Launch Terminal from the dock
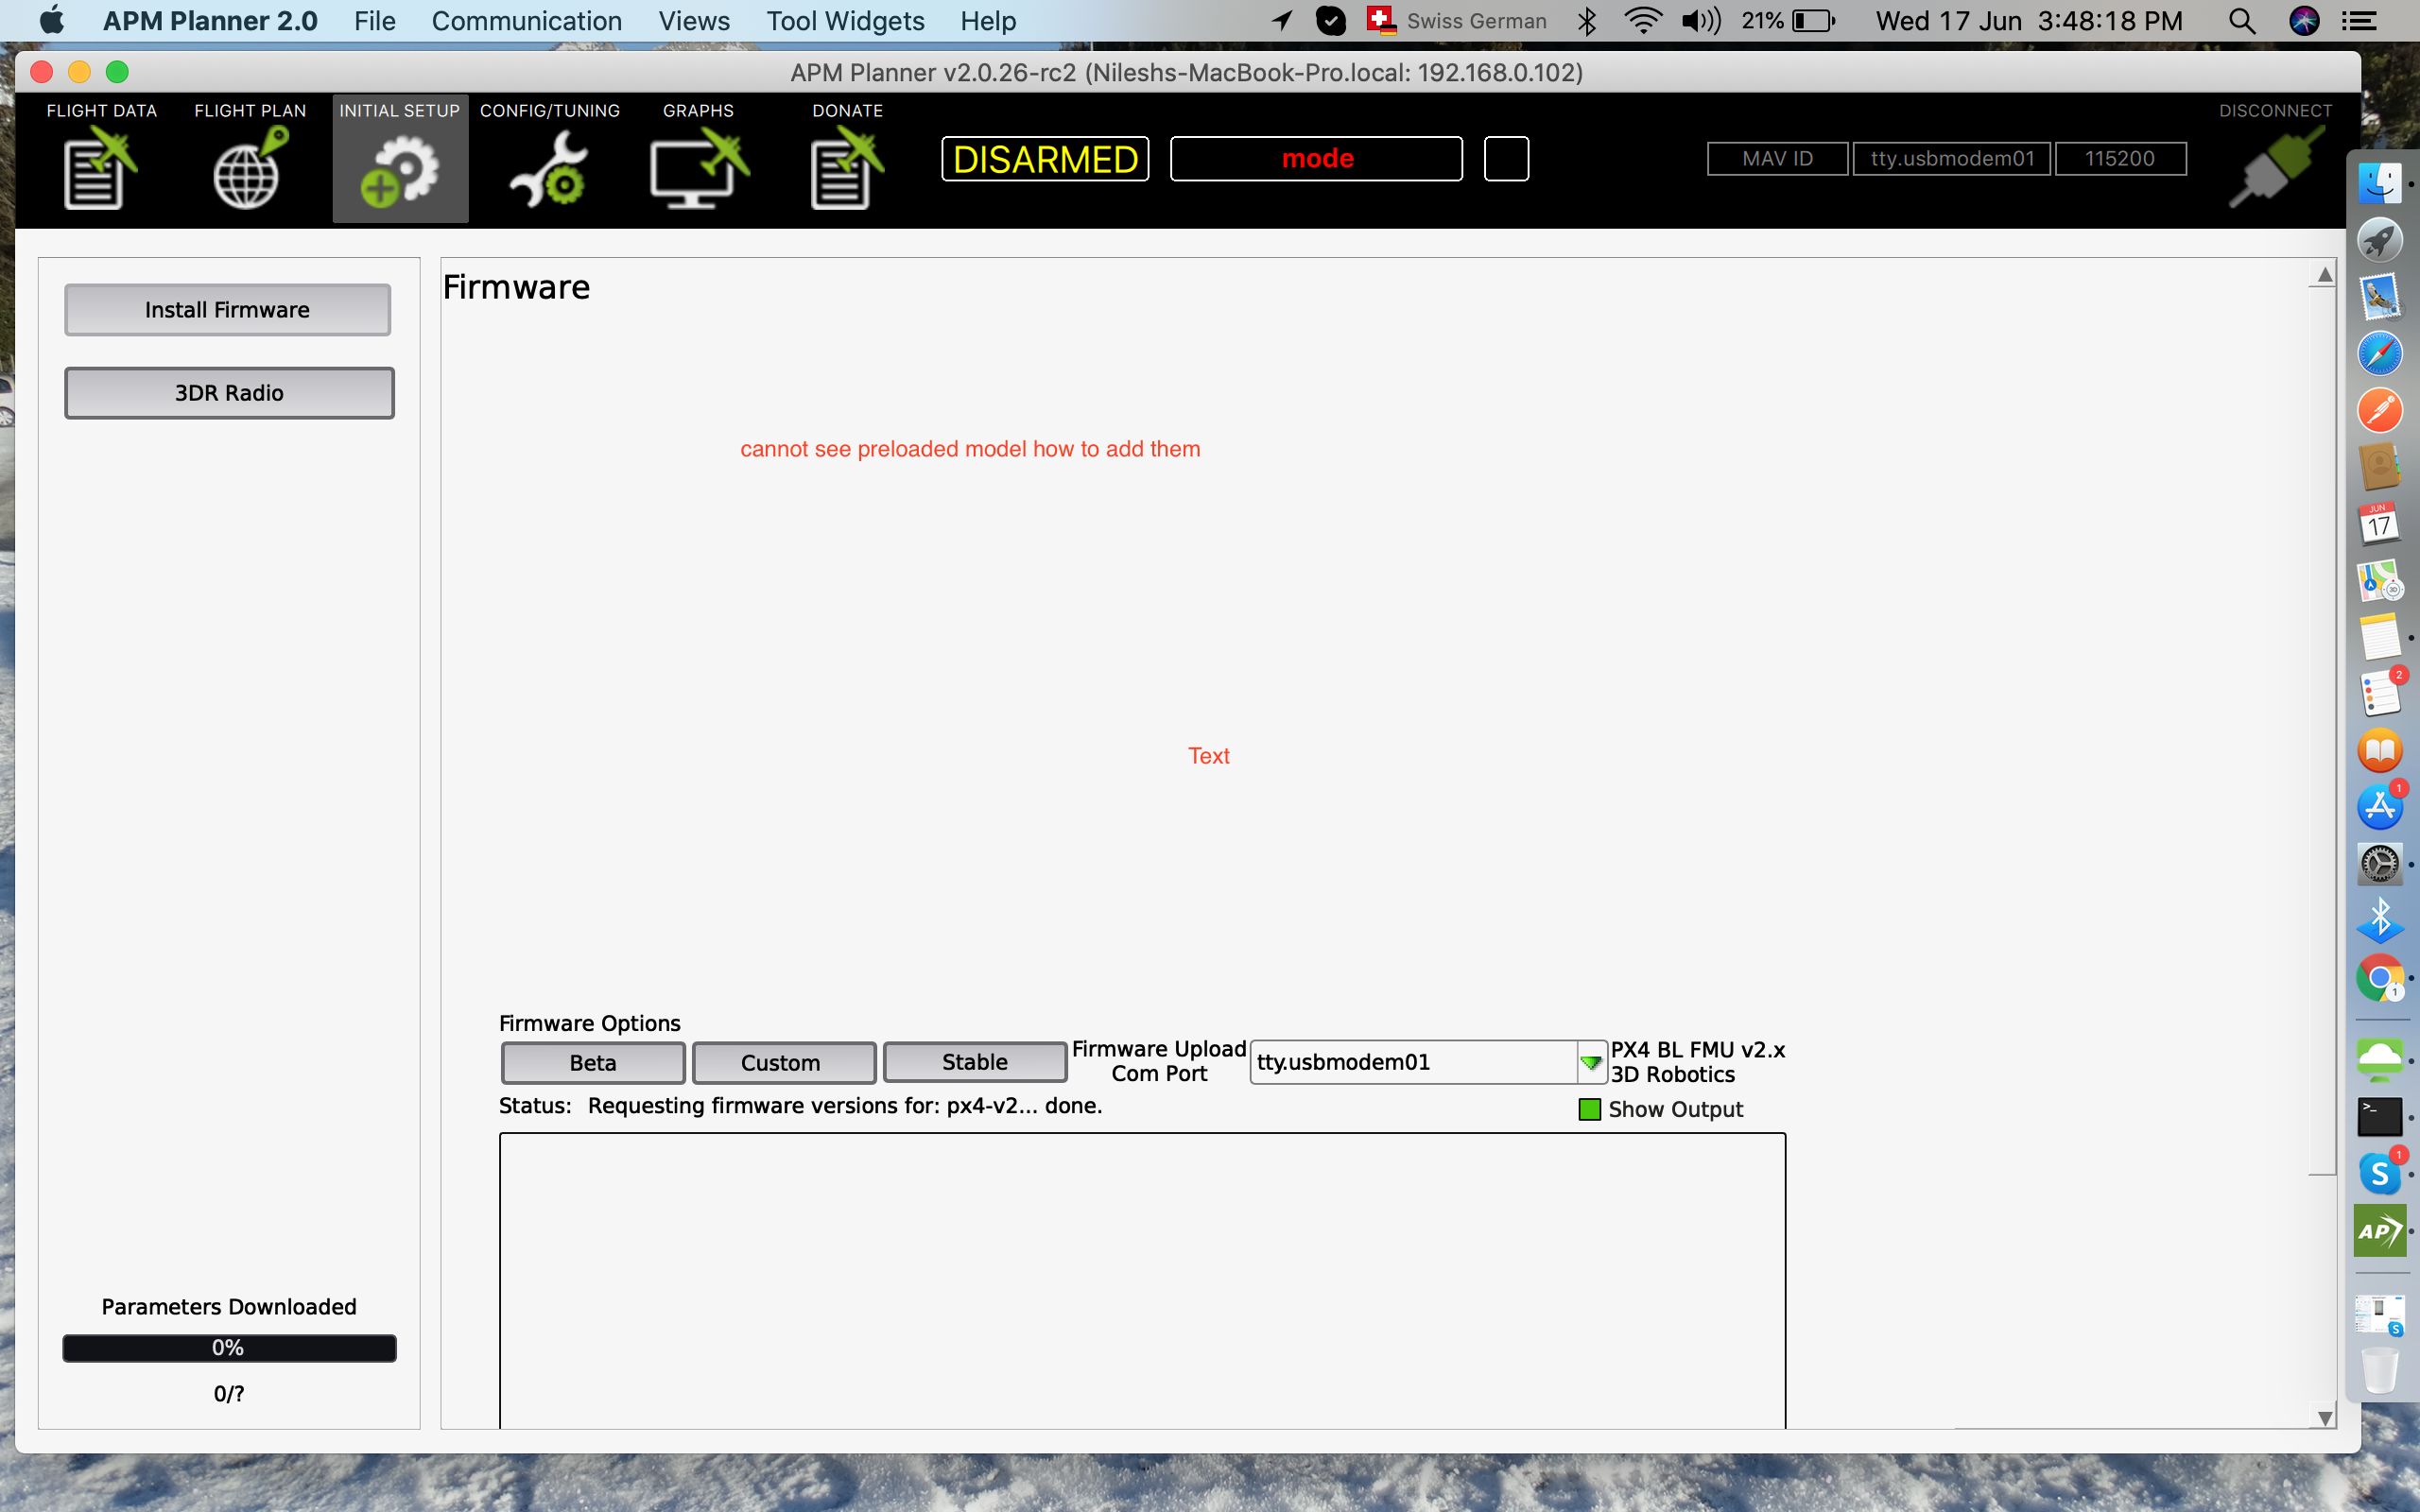Screen dimensions: 2420x1512 point(2381,1116)
